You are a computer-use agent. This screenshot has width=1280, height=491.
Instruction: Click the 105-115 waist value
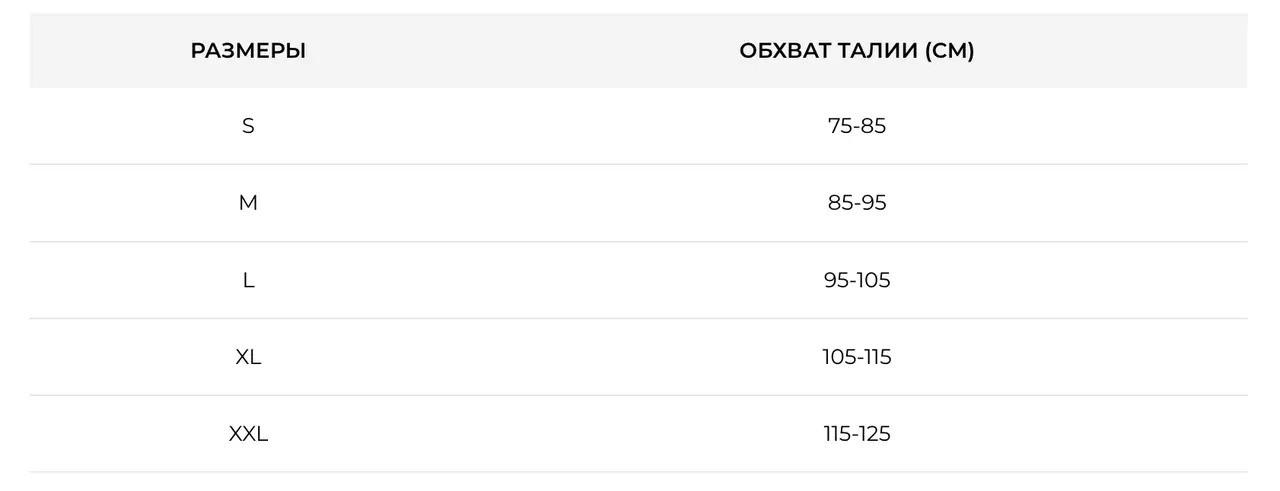click(857, 357)
